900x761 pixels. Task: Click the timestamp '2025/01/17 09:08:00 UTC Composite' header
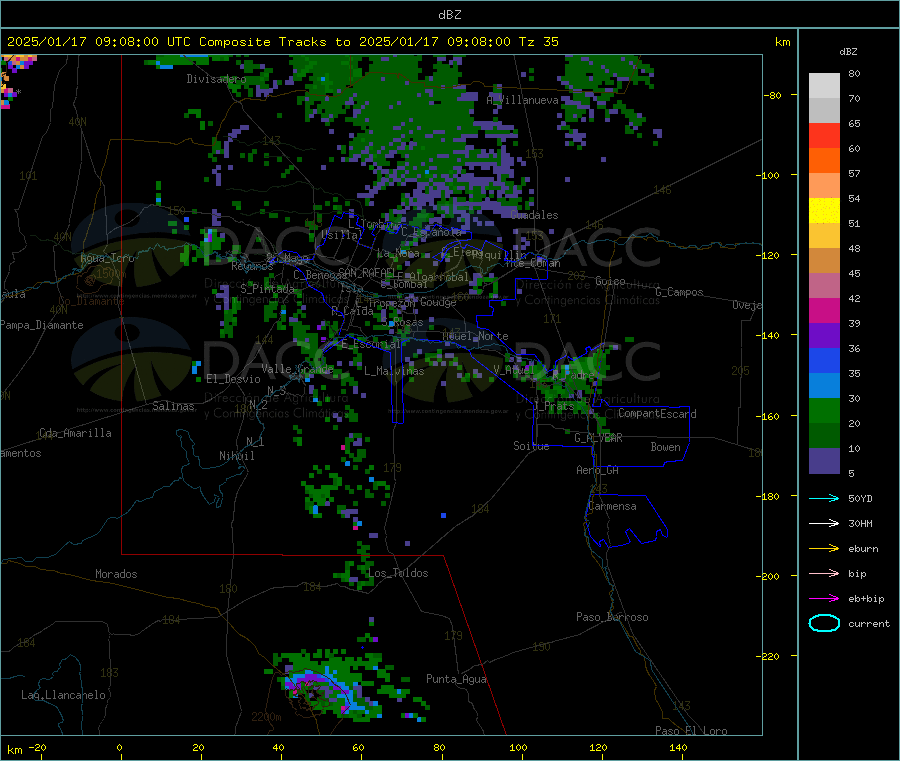tap(138, 42)
